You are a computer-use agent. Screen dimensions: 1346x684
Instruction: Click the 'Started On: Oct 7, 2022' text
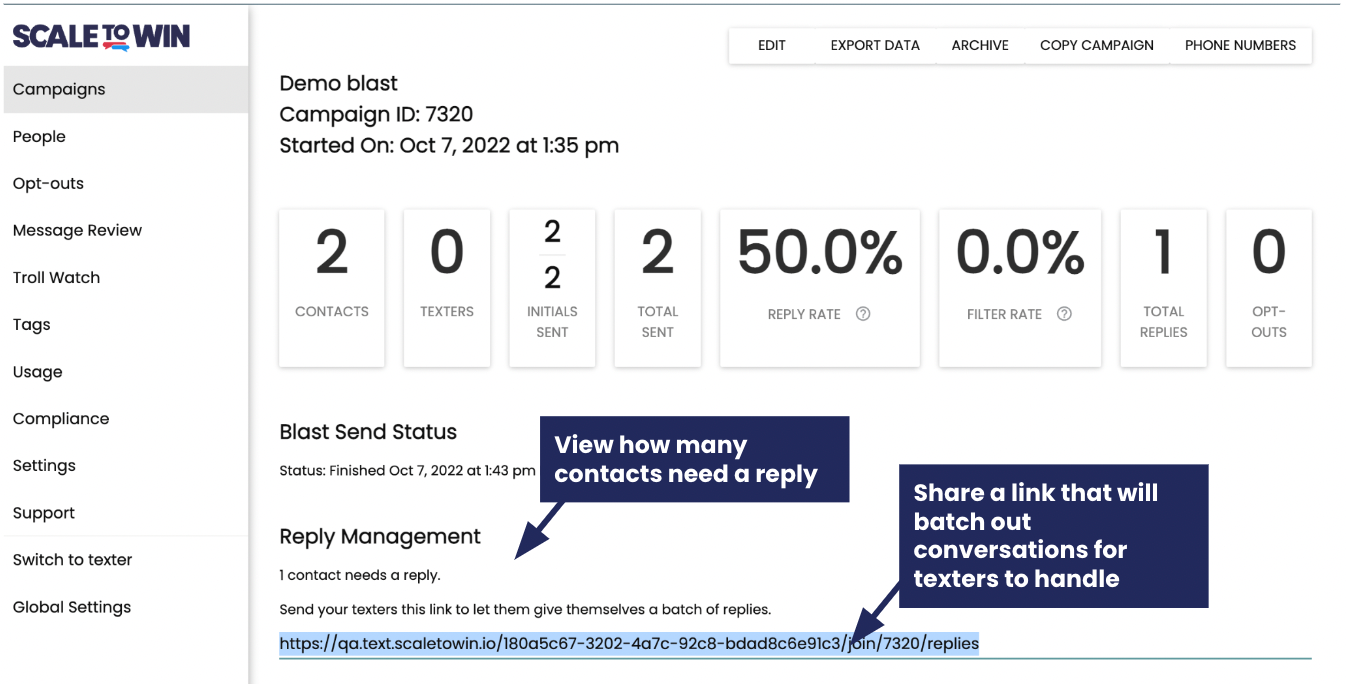pyautogui.click(x=449, y=146)
